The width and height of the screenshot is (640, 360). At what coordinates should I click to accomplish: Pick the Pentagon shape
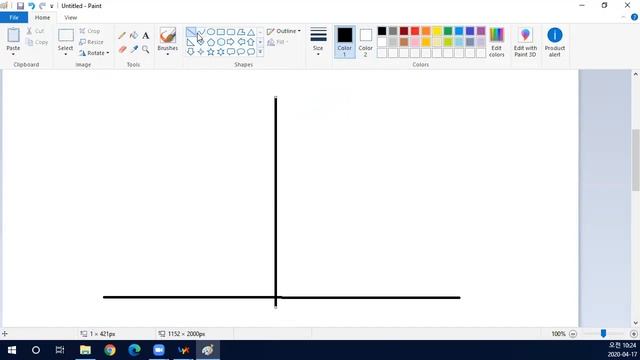[x=211, y=42]
